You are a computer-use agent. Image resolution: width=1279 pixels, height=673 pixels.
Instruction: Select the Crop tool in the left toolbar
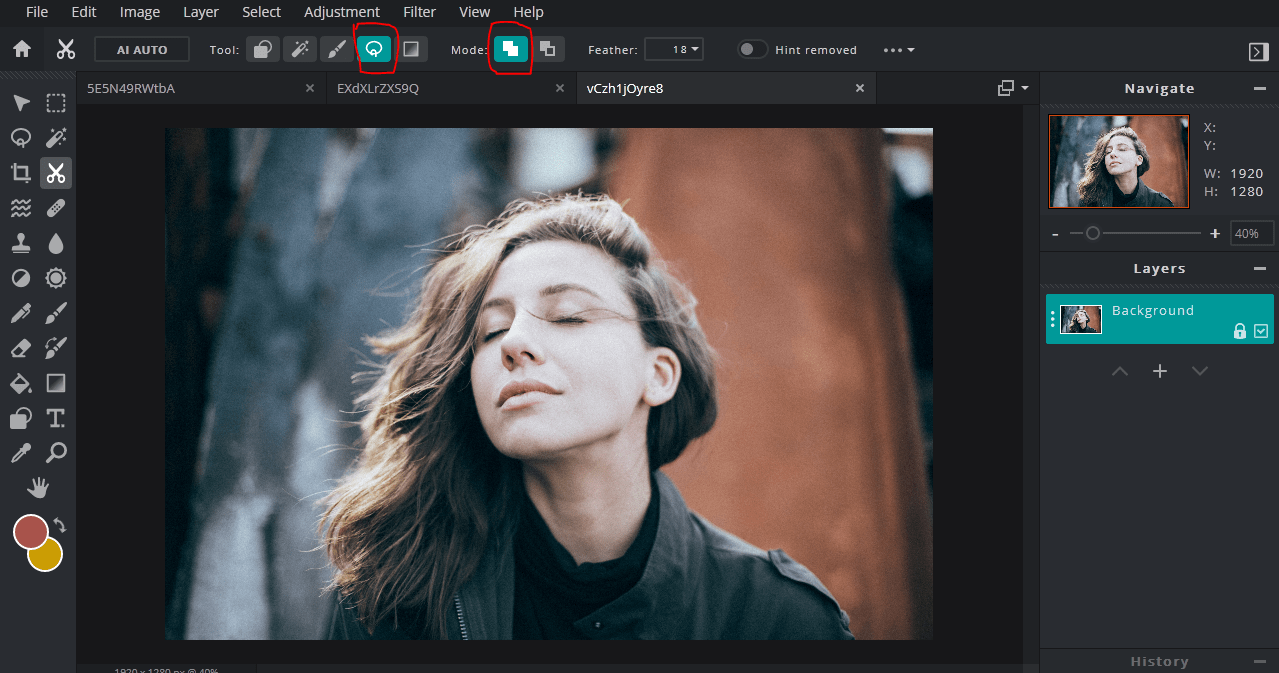pyautogui.click(x=20, y=172)
